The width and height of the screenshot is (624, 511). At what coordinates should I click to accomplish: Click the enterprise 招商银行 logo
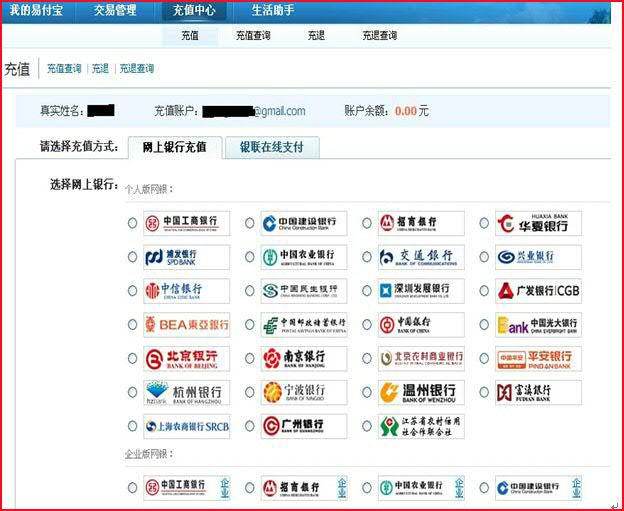[x=304, y=488]
